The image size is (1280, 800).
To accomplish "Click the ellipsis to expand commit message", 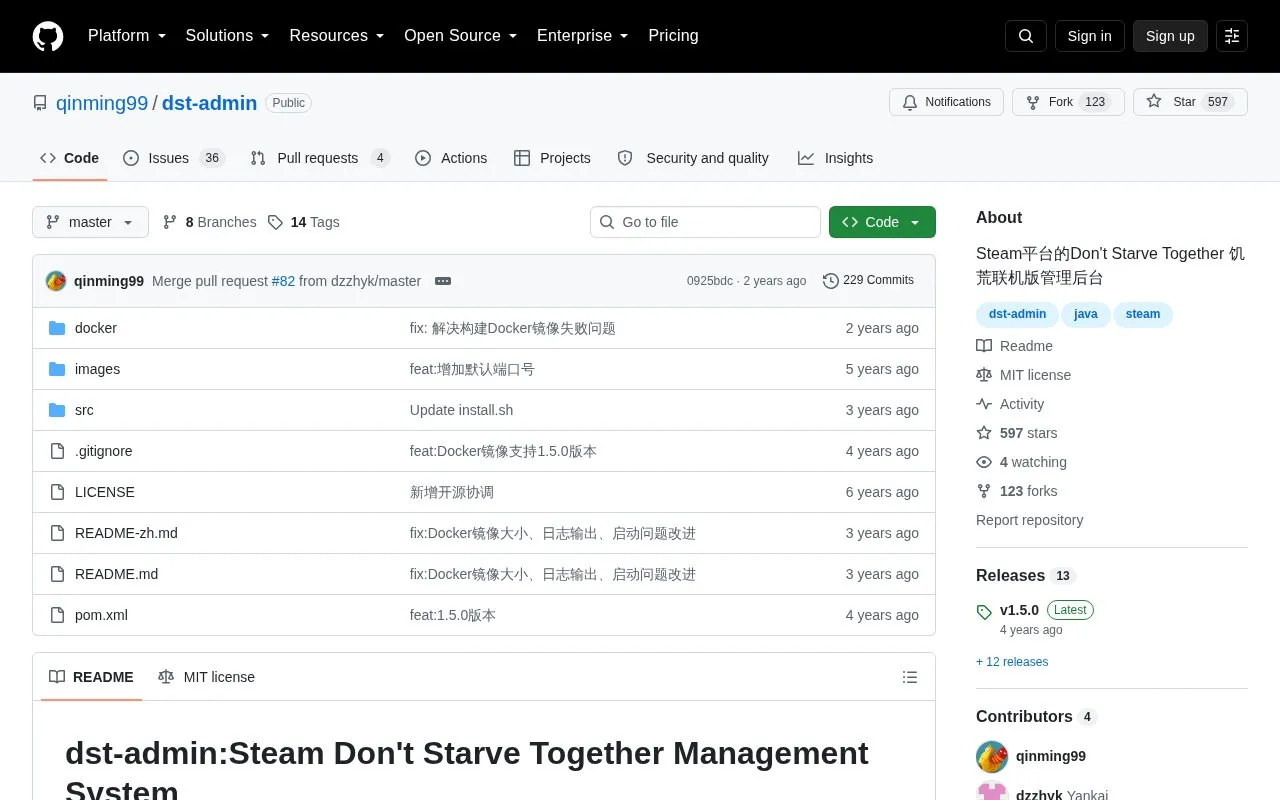I will point(443,281).
